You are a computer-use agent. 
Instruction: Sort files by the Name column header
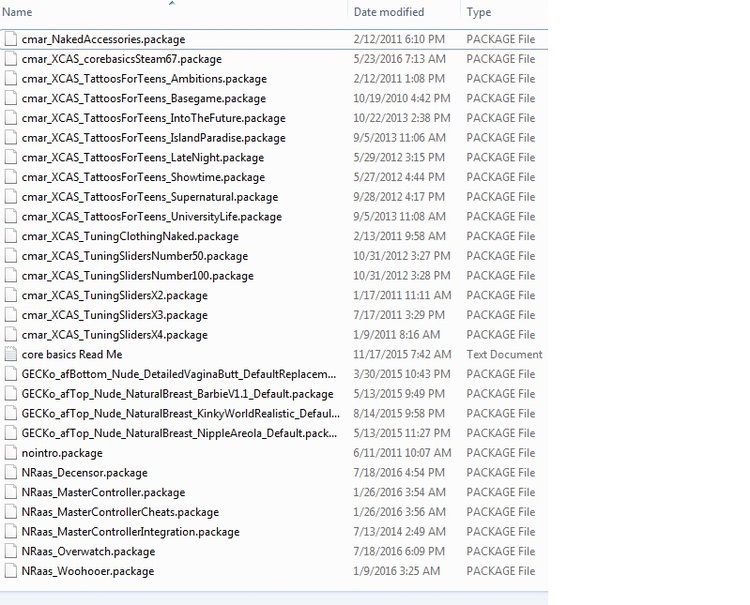pos(17,12)
